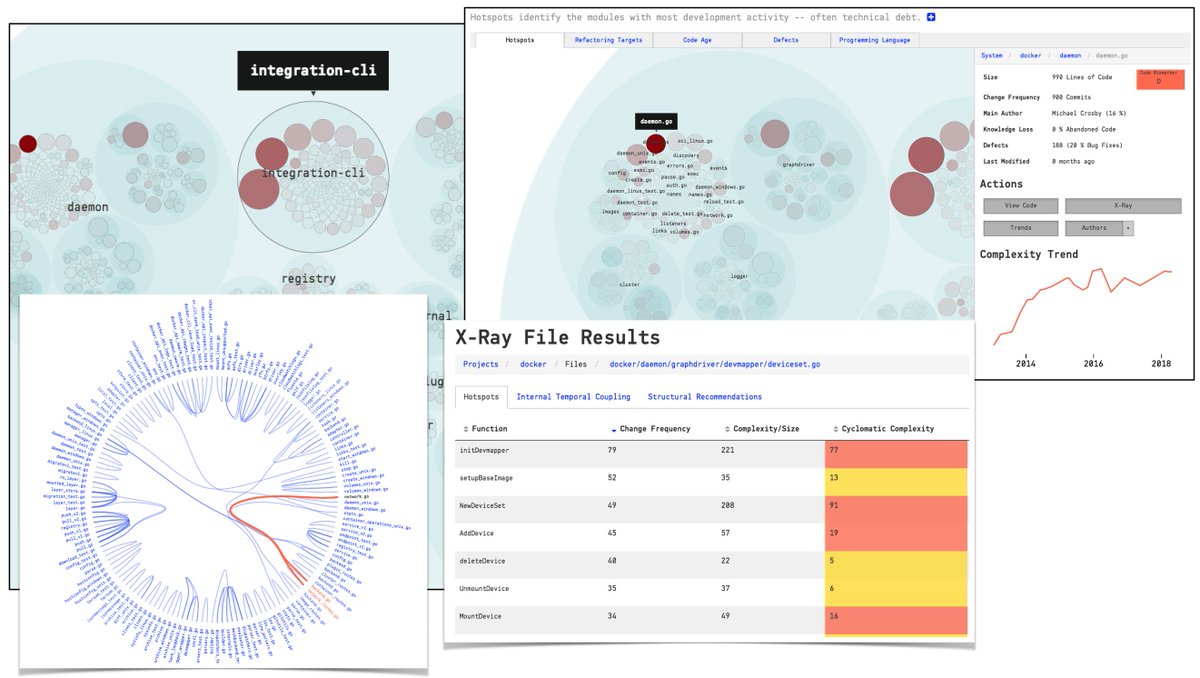Open deviceset.go file path link
This screenshot has width=1200, height=678.
(714, 365)
